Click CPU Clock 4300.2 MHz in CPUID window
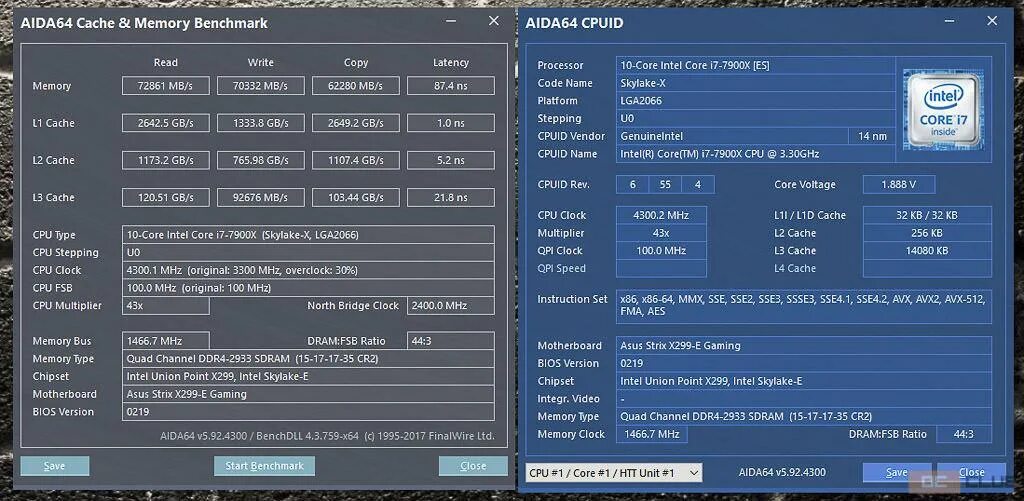 pos(661,215)
